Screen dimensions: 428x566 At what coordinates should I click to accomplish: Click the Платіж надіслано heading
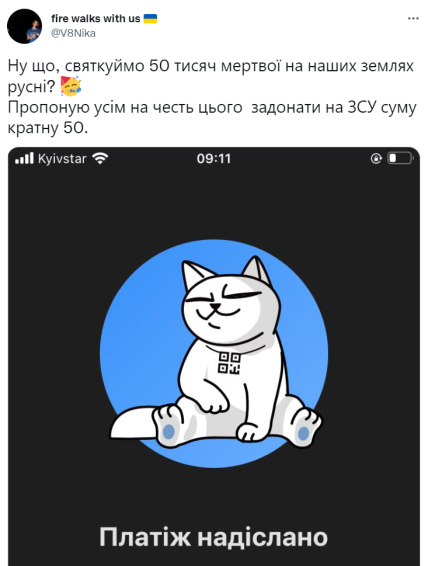click(214, 537)
